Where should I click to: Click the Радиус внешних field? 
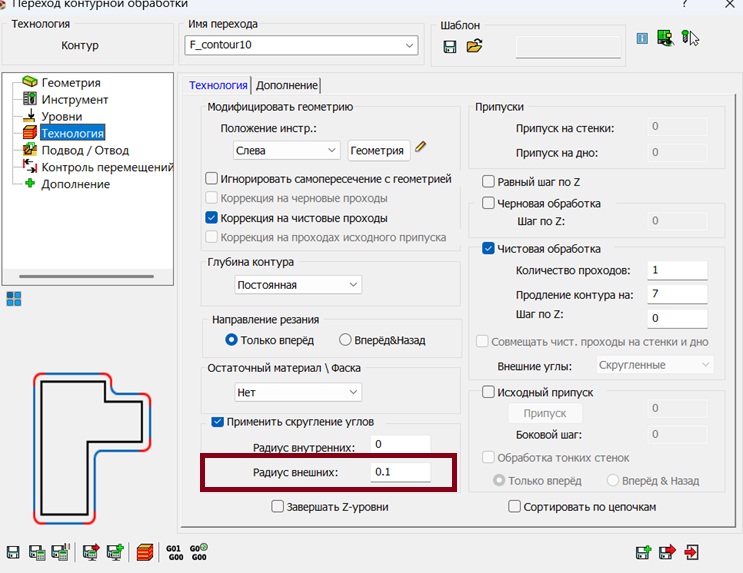400,472
